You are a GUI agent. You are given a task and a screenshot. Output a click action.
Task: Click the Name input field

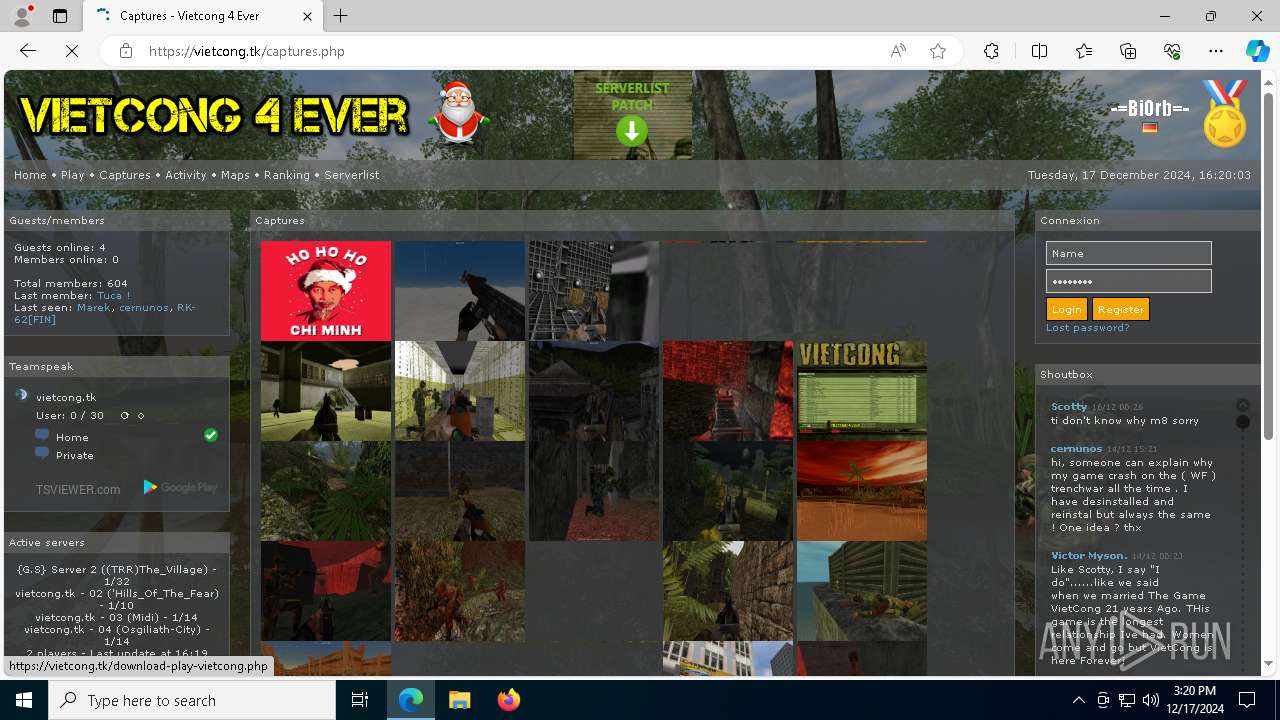tap(1128, 253)
